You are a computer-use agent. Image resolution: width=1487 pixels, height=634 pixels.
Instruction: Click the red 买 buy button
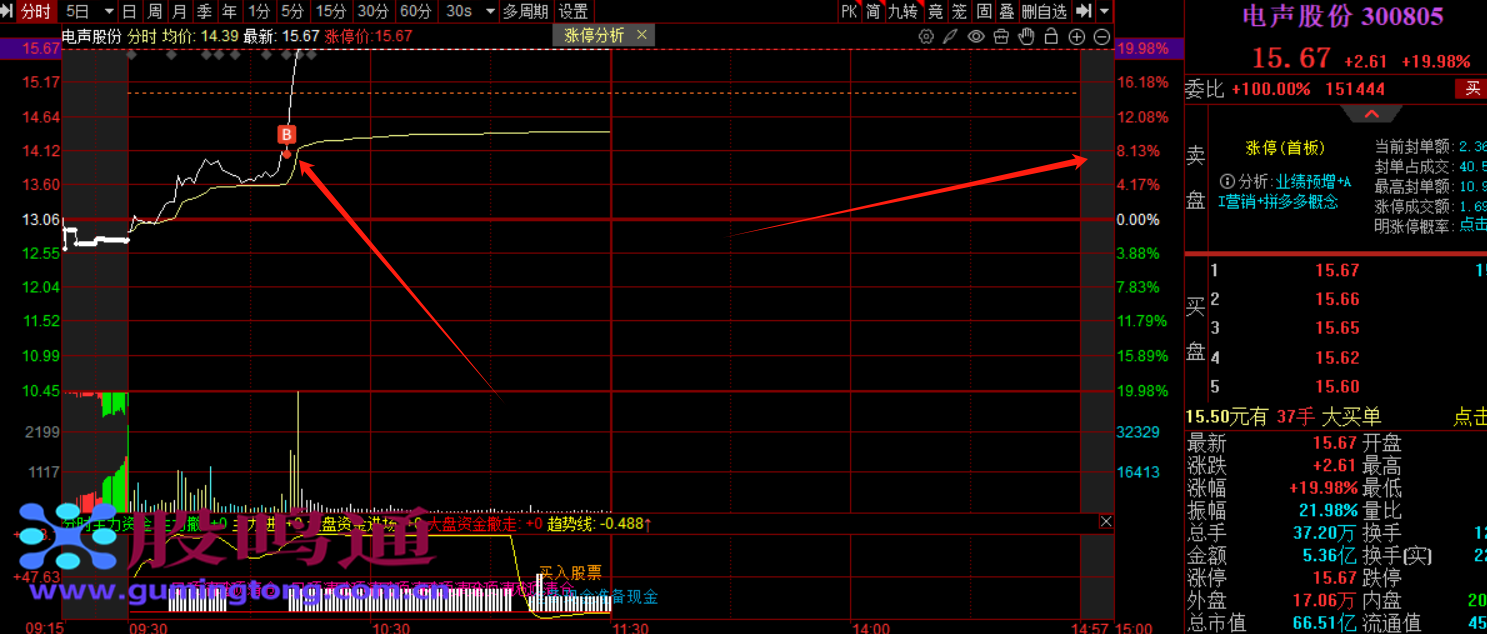click(1472, 89)
